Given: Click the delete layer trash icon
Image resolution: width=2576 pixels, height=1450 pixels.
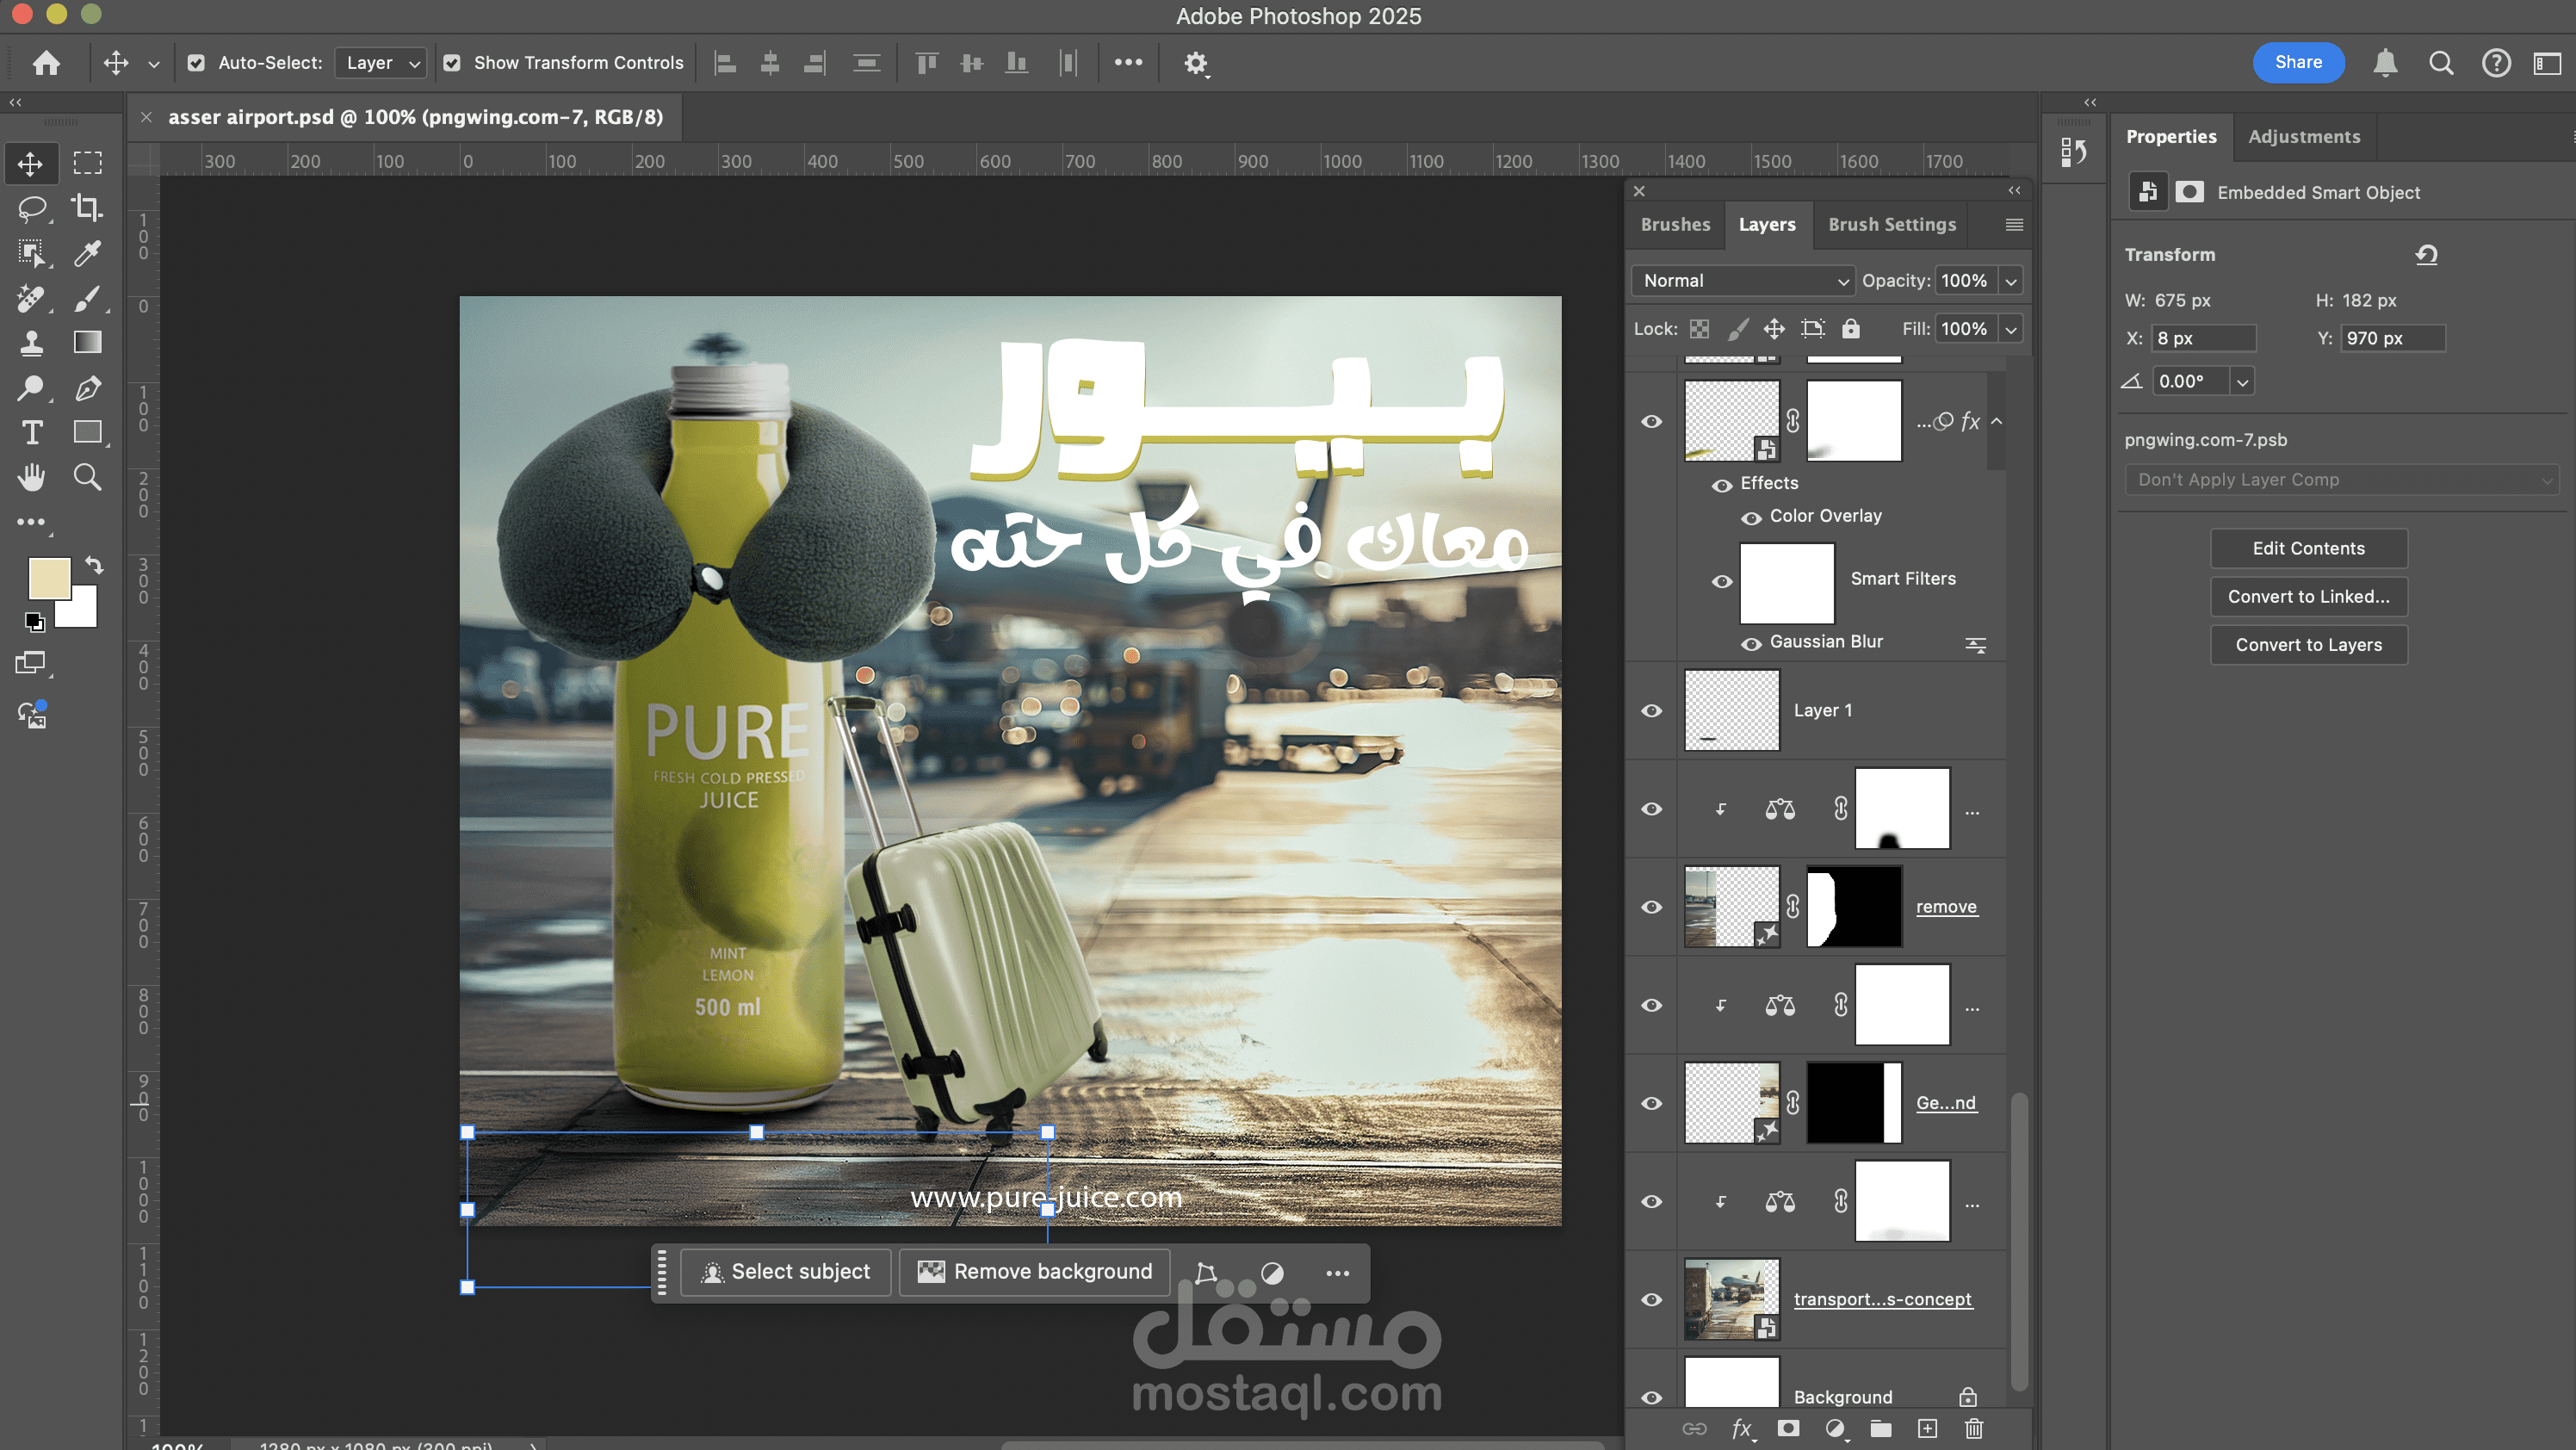Looking at the screenshot, I should (x=1973, y=1428).
